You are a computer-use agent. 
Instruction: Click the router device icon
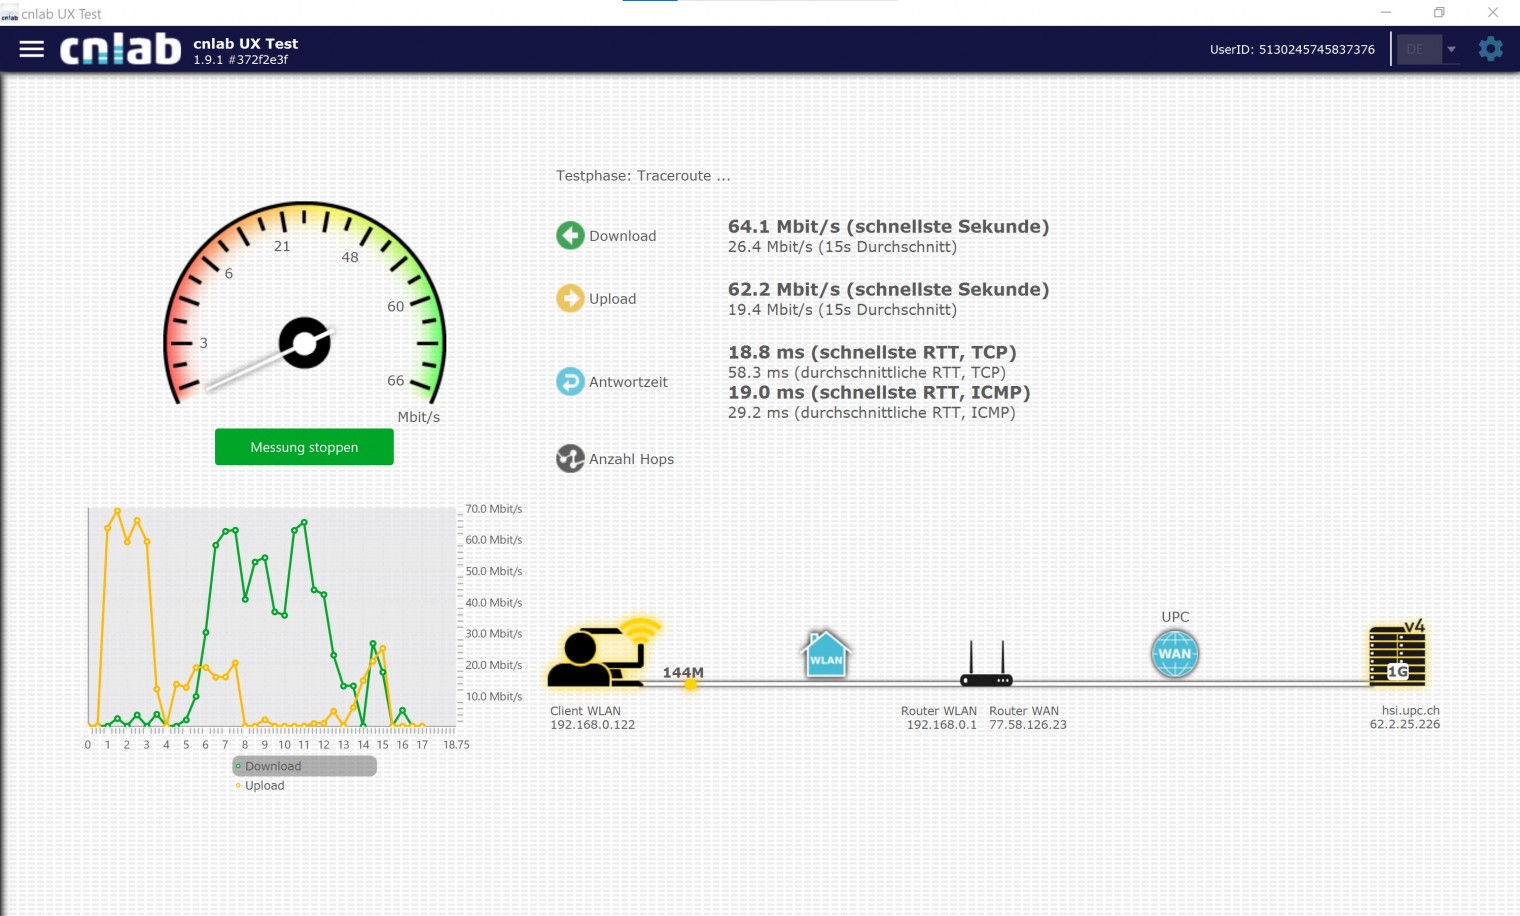[x=986, y=666]
